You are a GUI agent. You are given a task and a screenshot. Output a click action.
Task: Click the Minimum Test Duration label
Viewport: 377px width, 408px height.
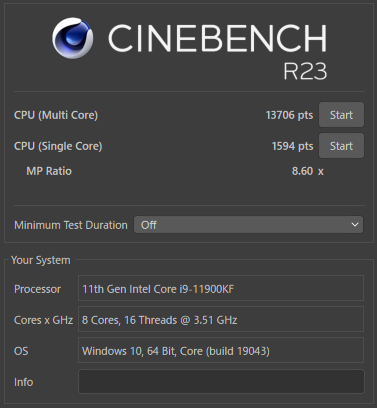point(71,225)
